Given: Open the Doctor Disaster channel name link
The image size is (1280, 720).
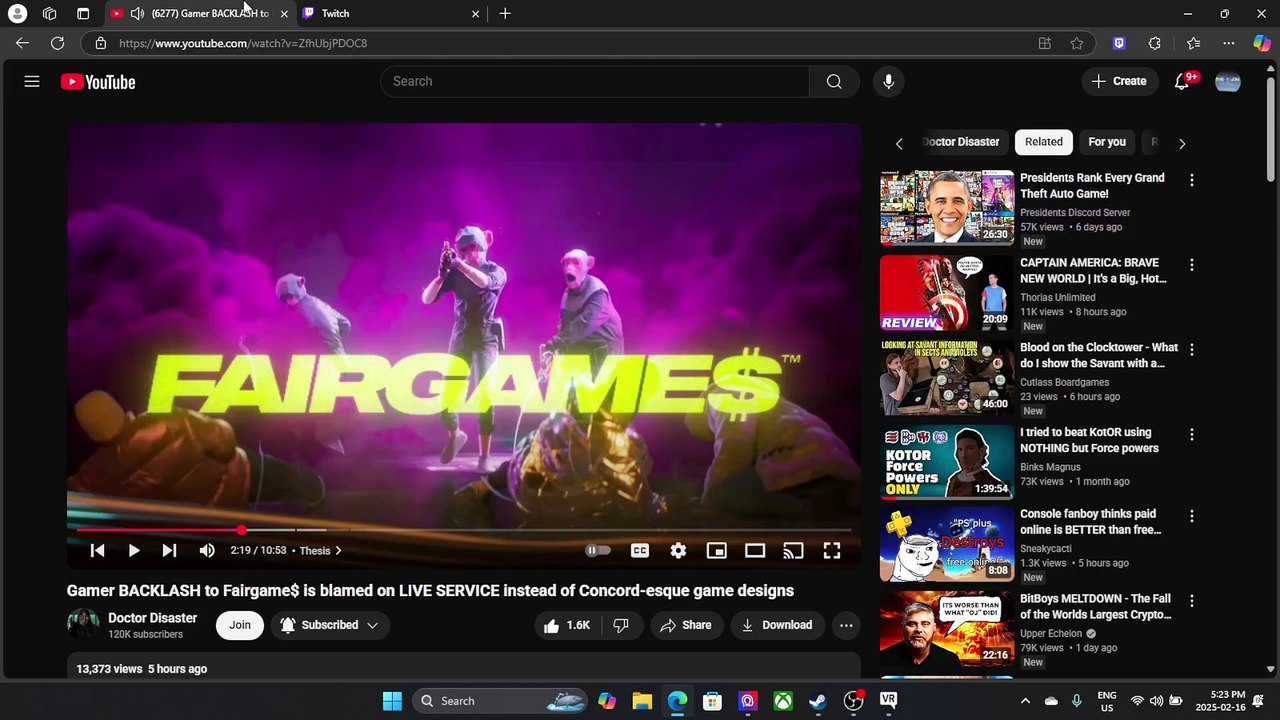Looking at the screenshot, I should point(153,618).
